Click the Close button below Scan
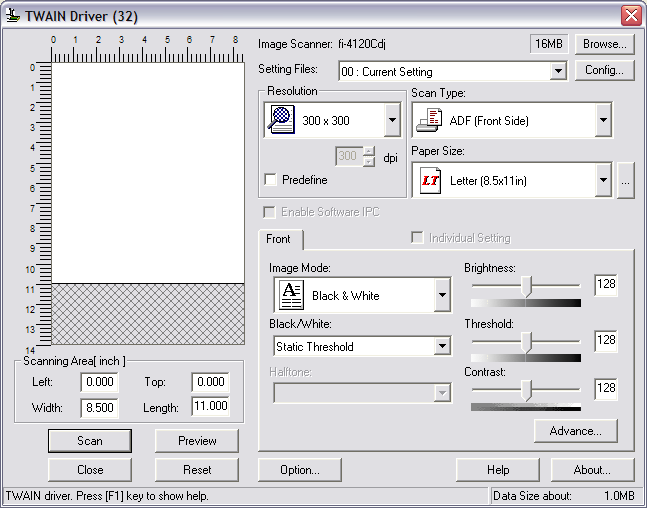The width and height of the screenshot is (647, 508). click(90, 470)
